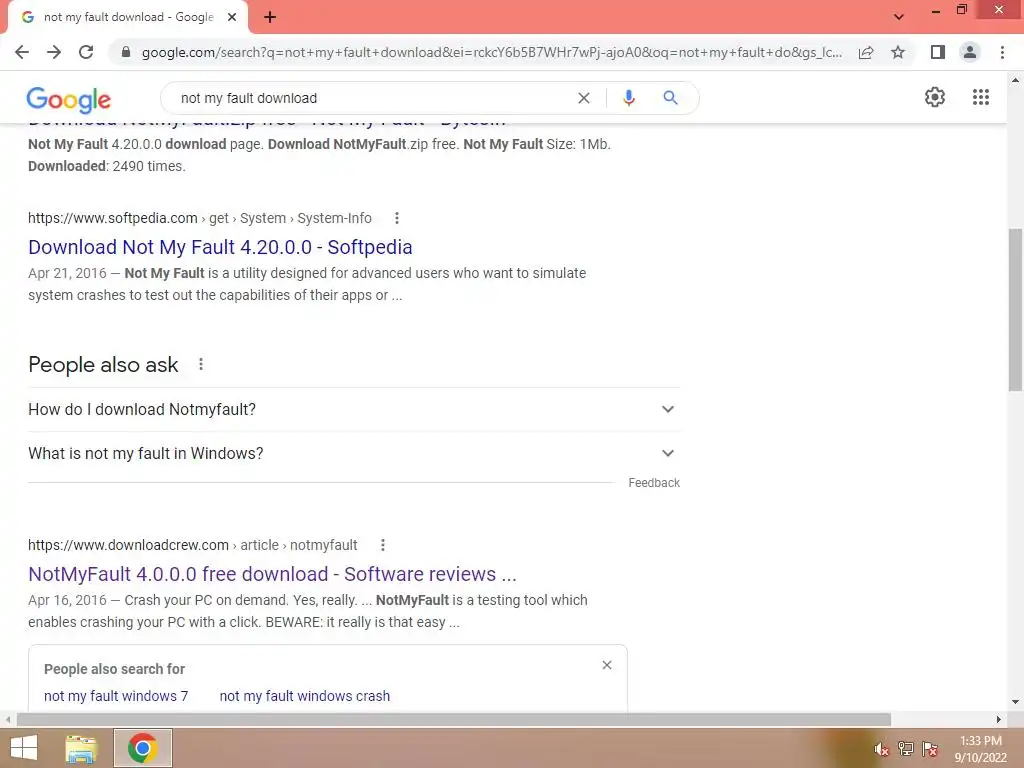
Task: Open a new browser tab
Action: click(270, 18)
